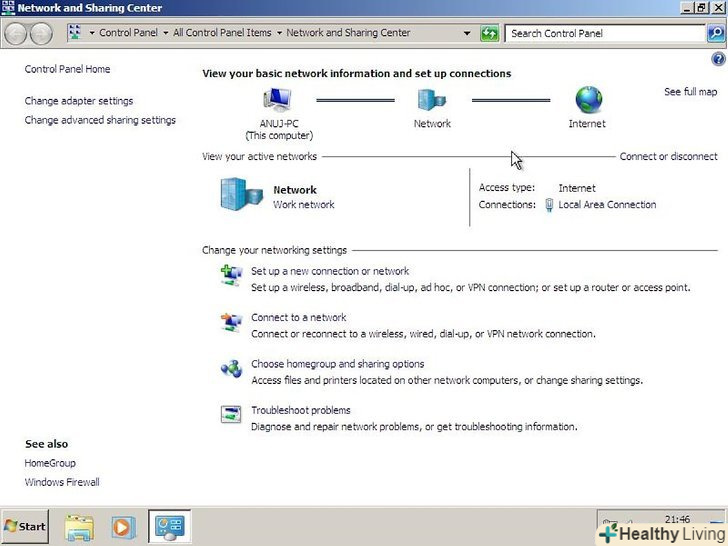Go to Control Panel Home

click(x=67, y=69)
